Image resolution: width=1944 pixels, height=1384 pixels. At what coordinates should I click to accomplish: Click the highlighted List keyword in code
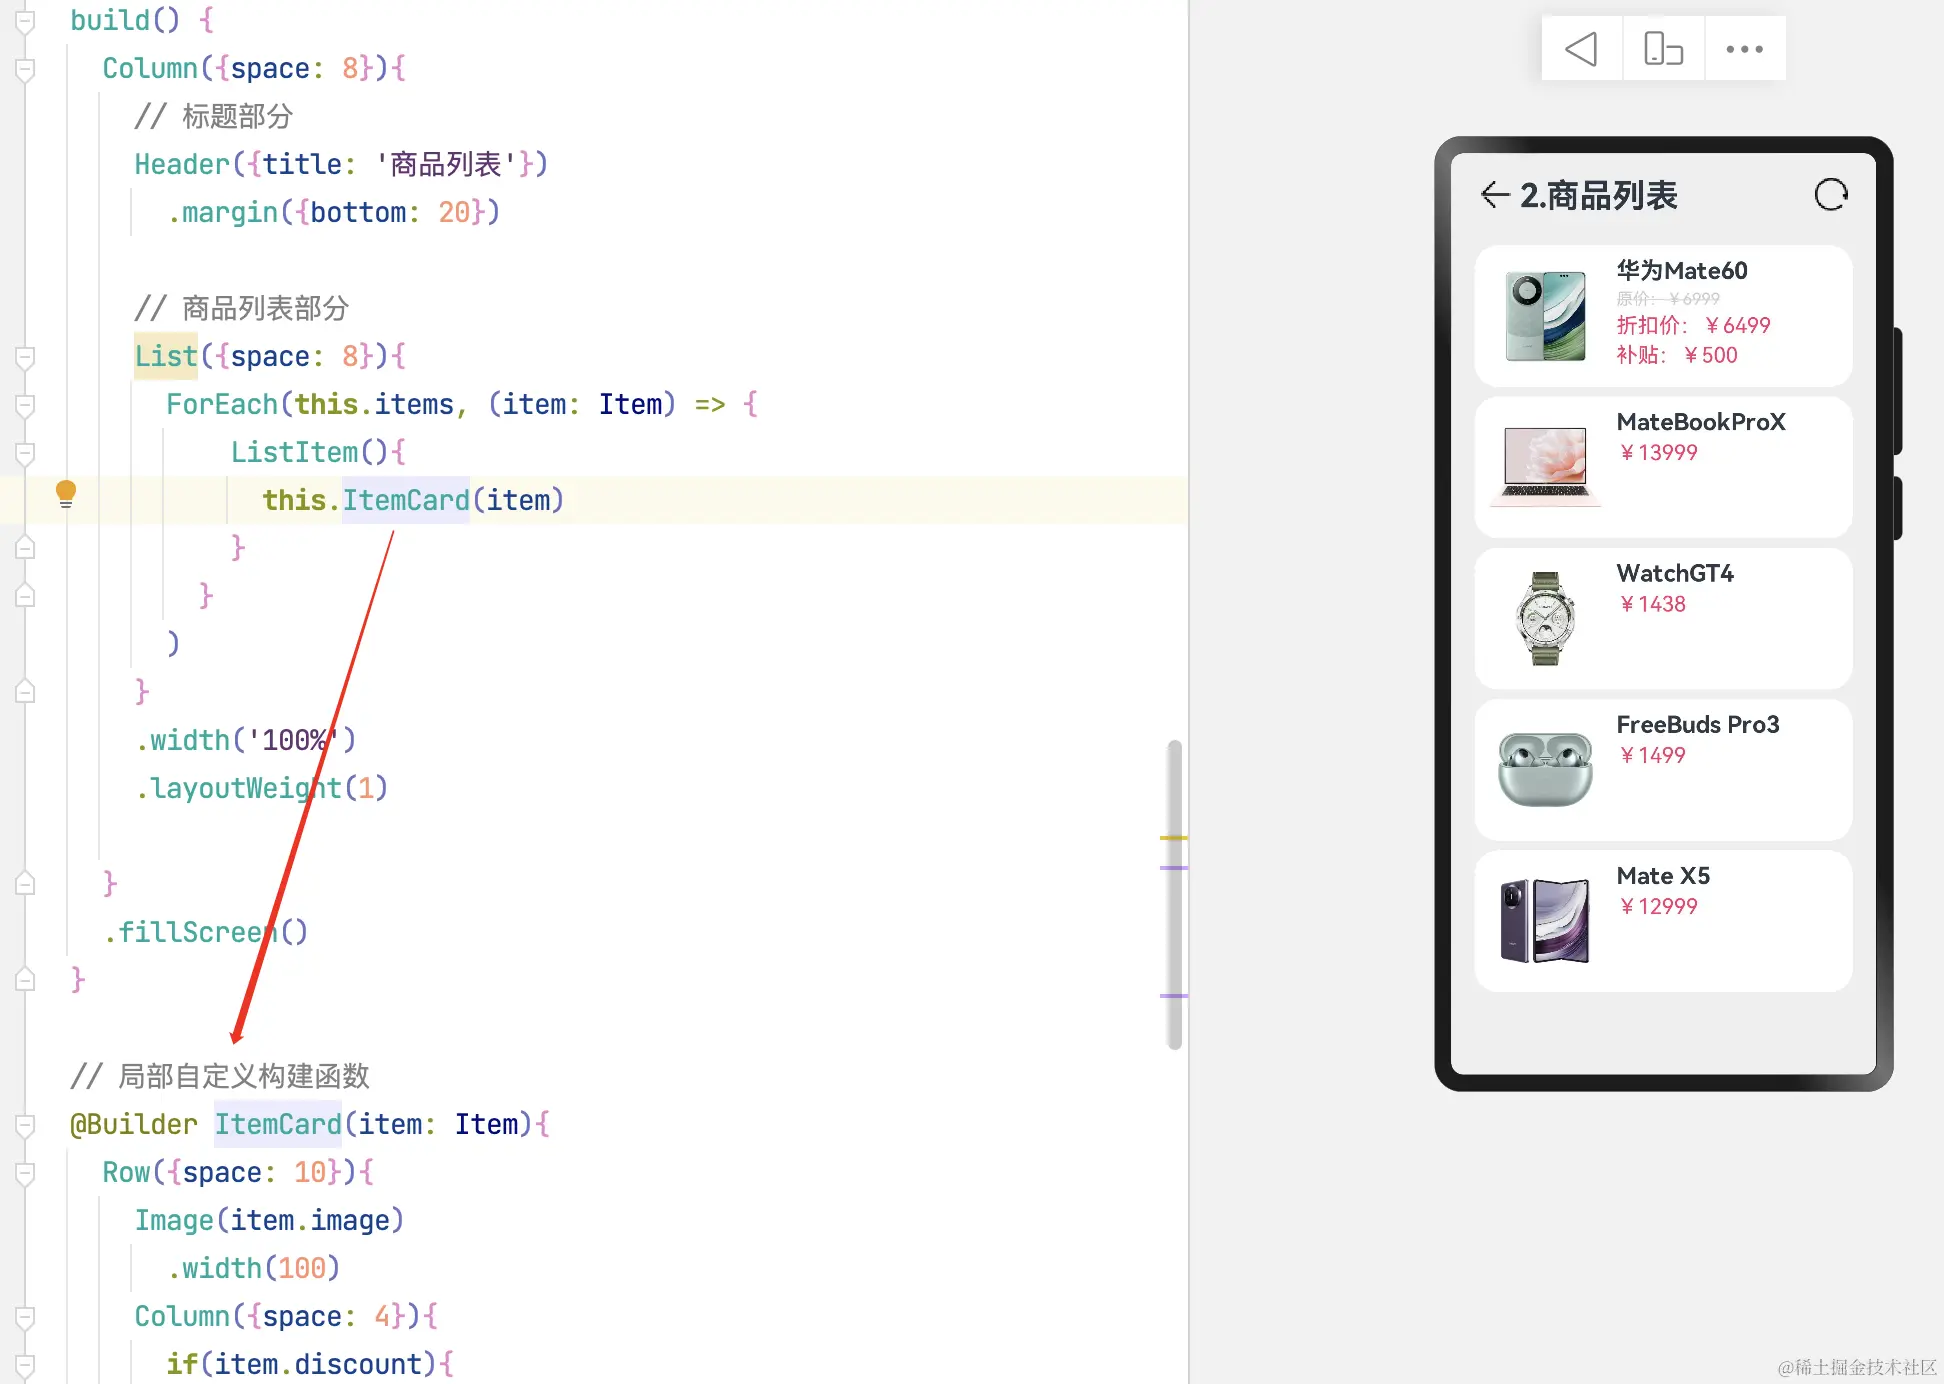click(166, 356)
